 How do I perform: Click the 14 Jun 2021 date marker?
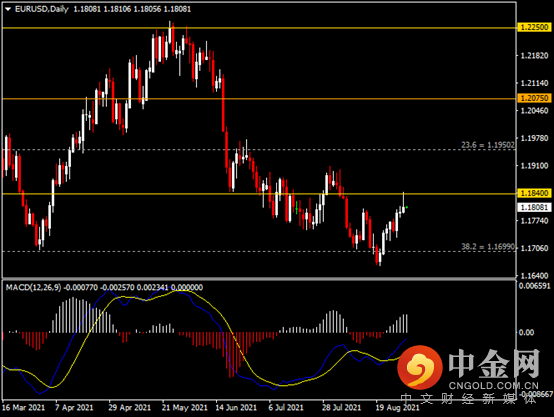pyautogui.click(x=236, y=408)
